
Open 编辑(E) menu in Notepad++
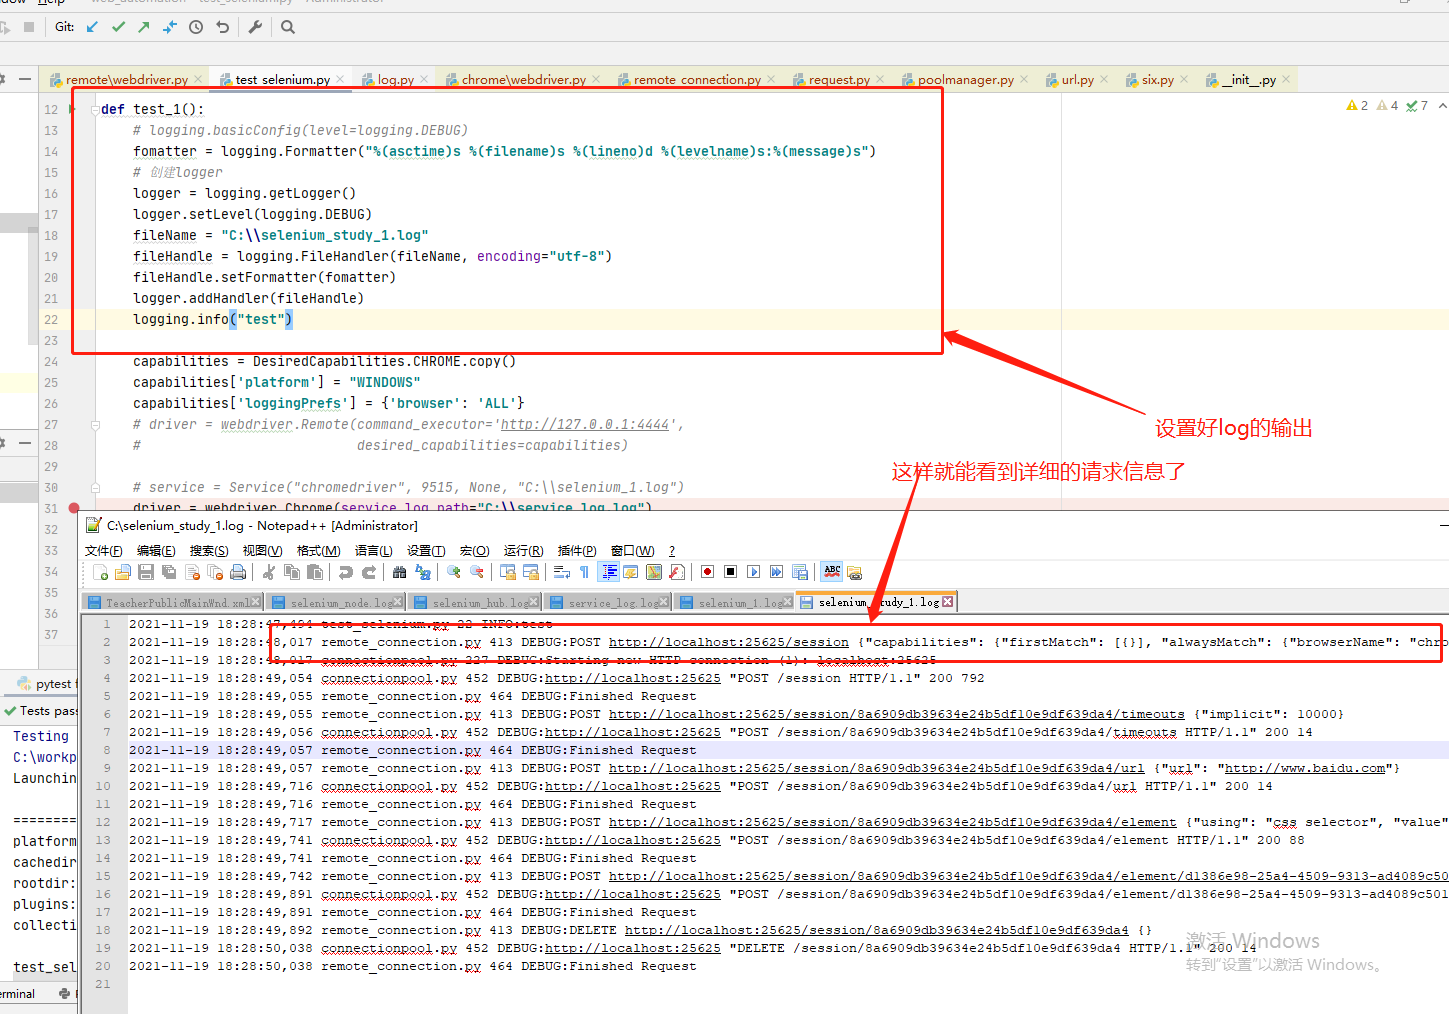coord(156,551)
